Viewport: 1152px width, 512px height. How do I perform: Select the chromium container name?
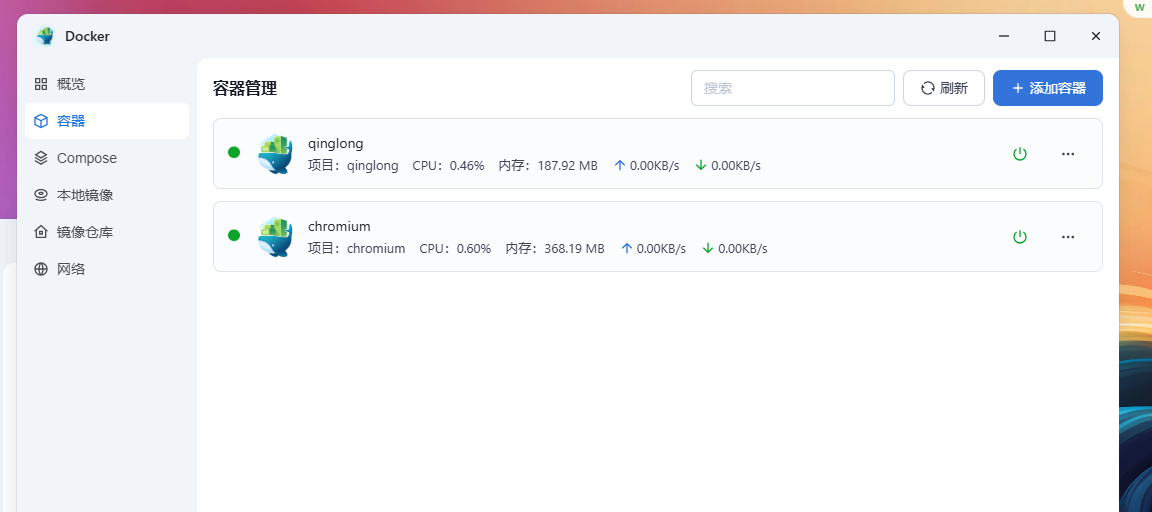click(339, 226)
